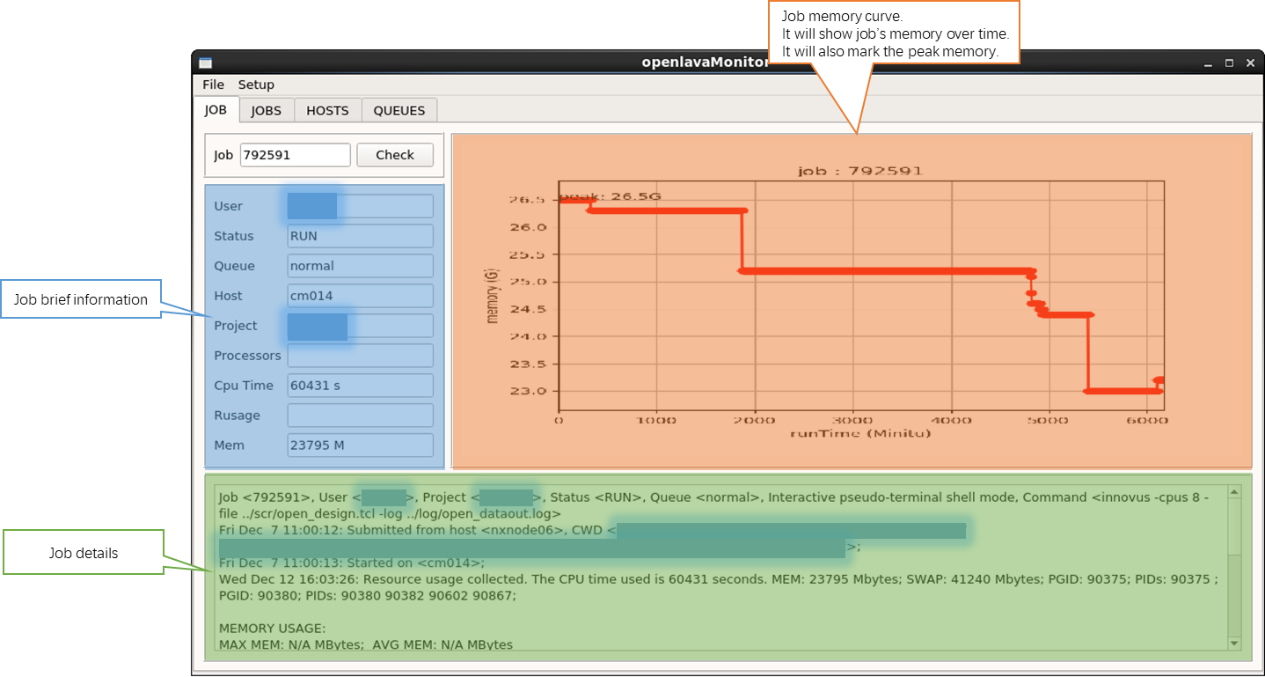Click the Check button
Screen dimensions: 1265x677
pyautogui.click(x=395, y=155)
